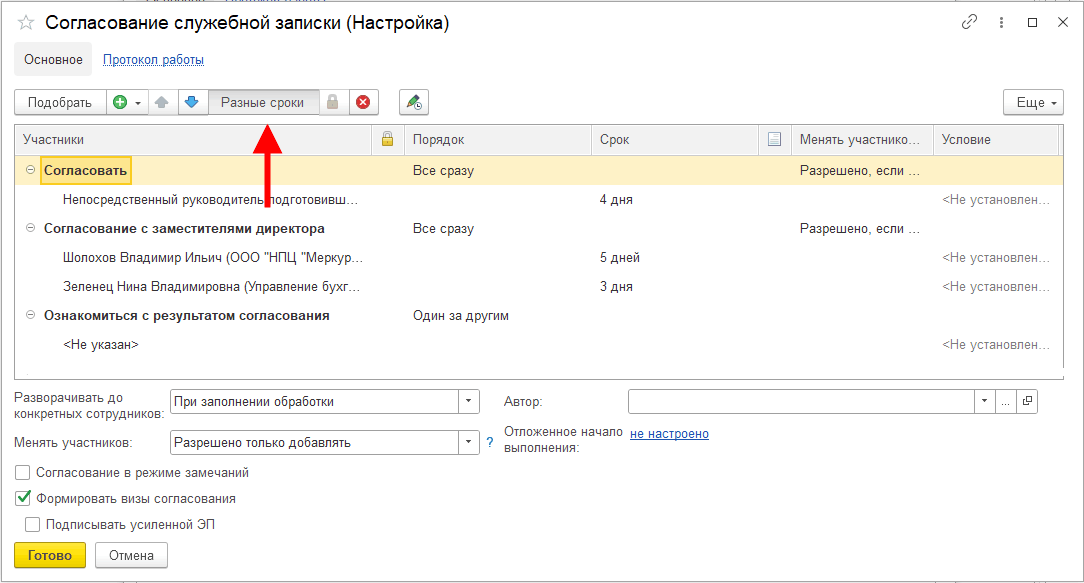The width and height of the screenshot is (1084, 583).
Task: Move item up with the up arrow
Action: pyautogui.click(x=162, y=102)
